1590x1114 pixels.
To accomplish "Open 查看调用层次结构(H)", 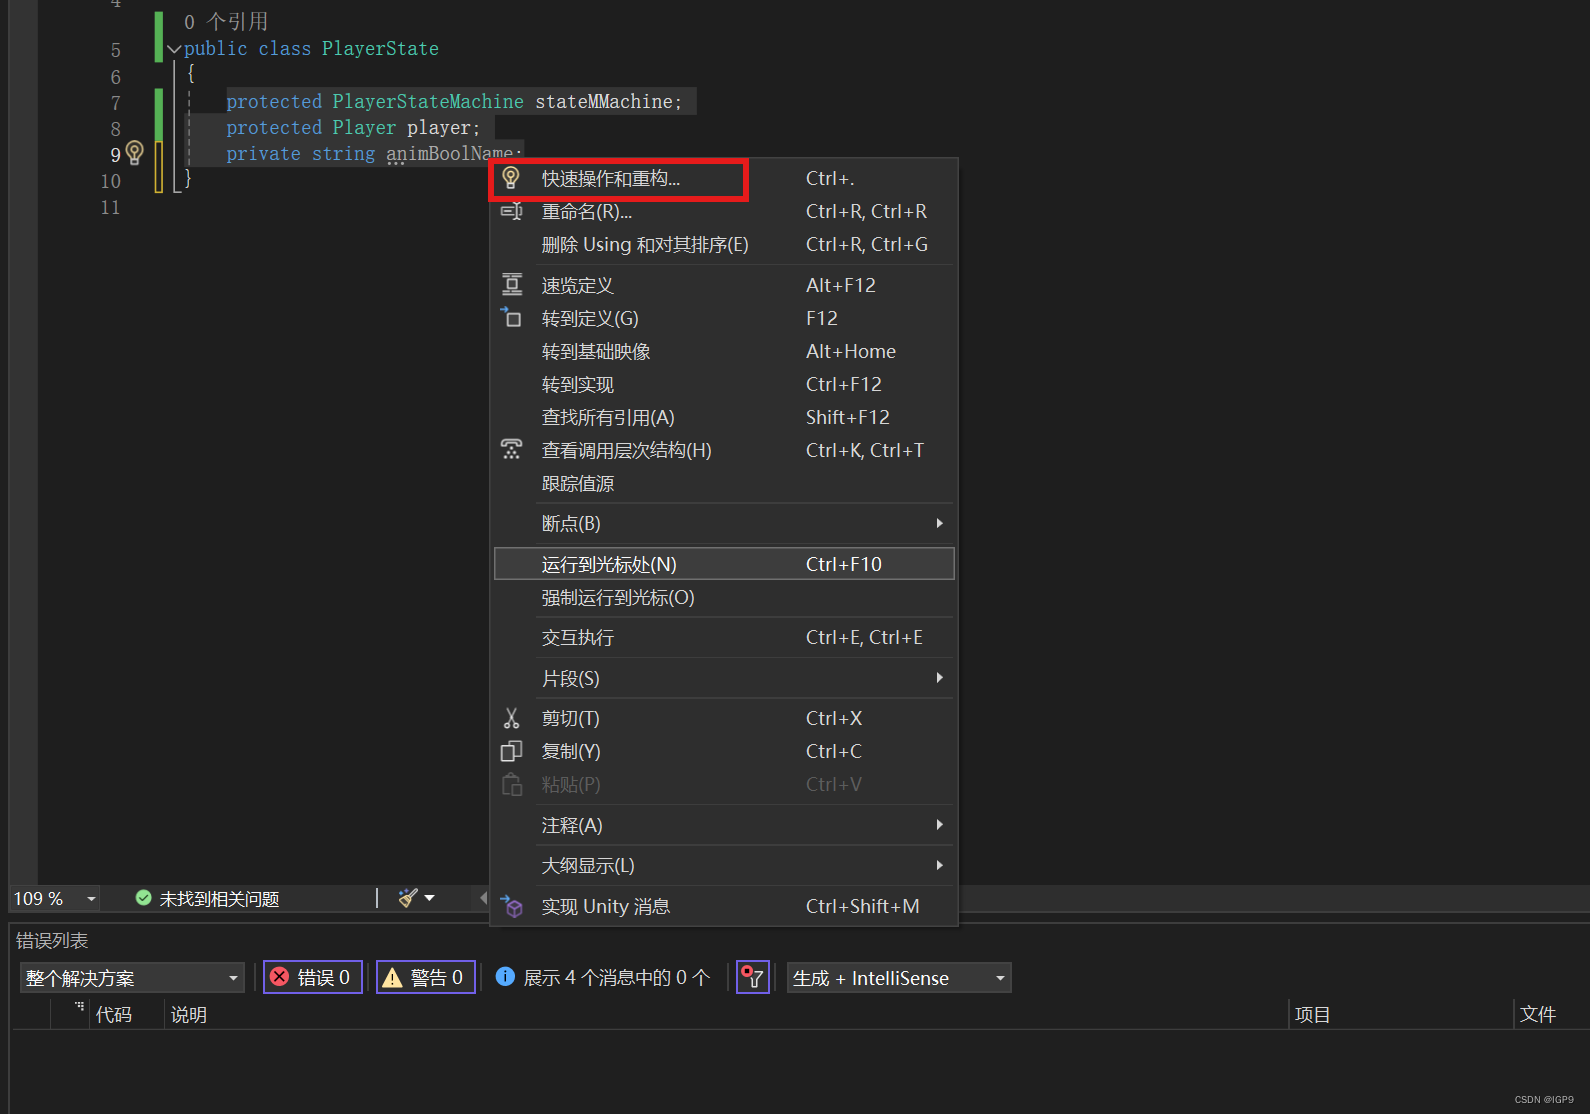I will tap(724, 450).
